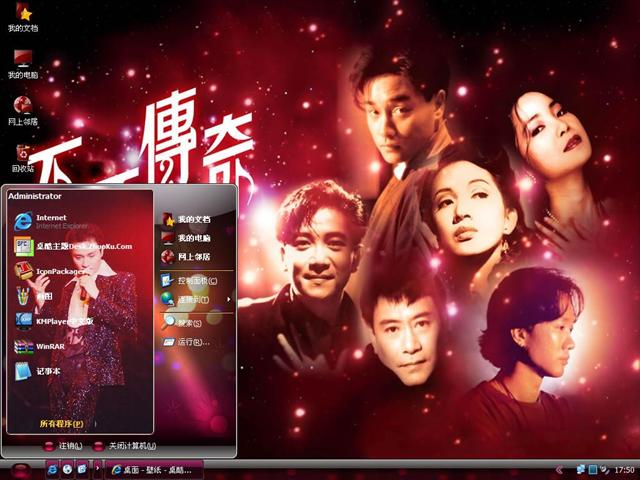
Task: Open 我的电脑 in Start menu right panel
Action: [x=186, y=238]
